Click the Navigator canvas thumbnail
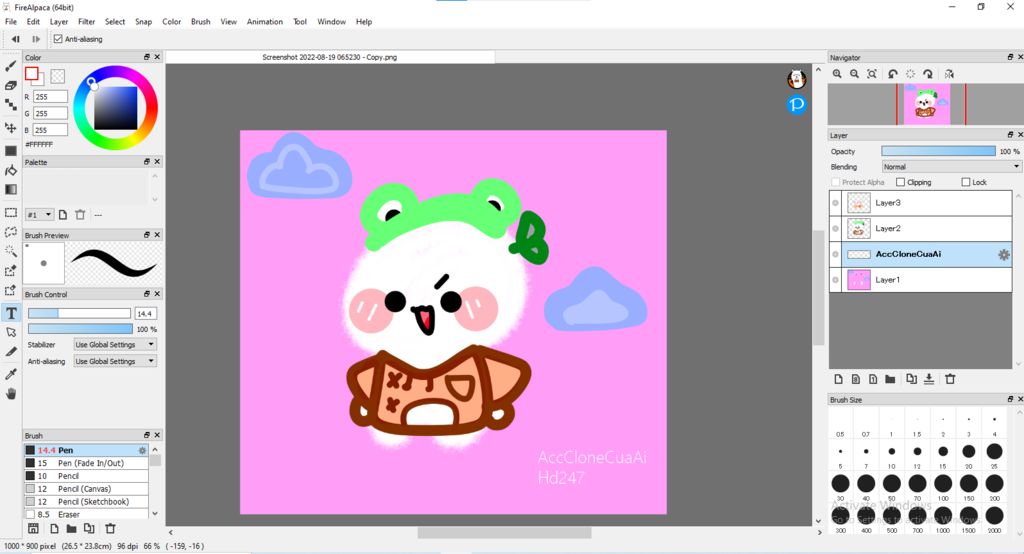1024x554 pixels. 927,105
